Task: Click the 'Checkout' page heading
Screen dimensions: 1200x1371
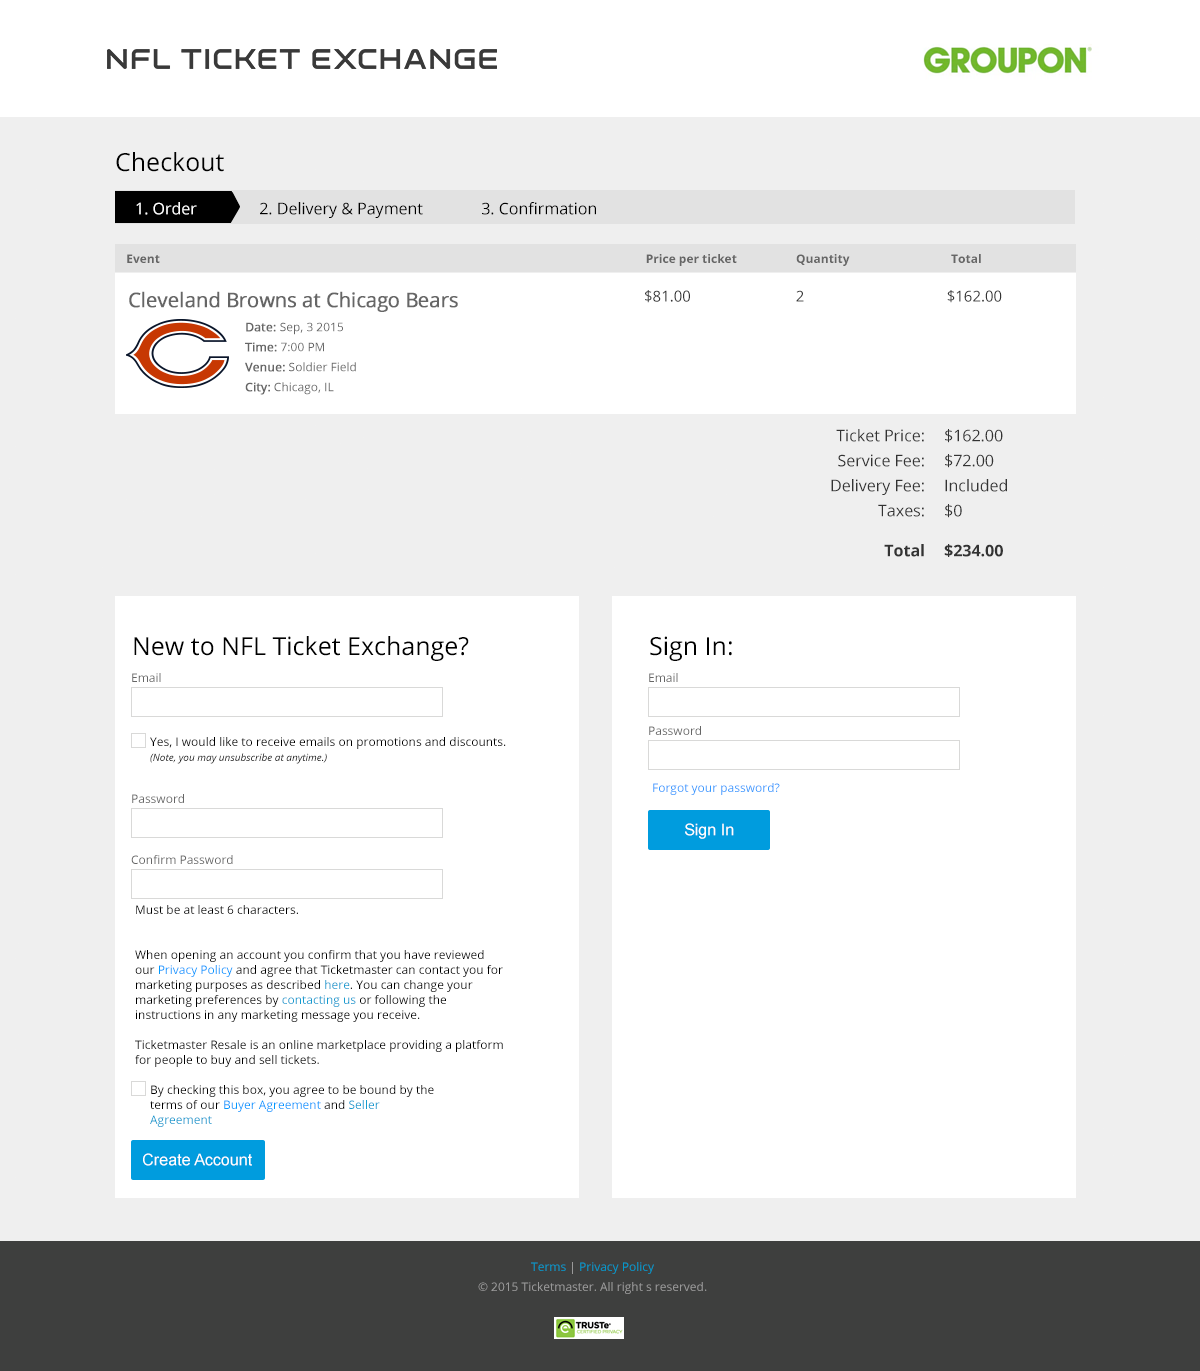Action: point(170,162)
